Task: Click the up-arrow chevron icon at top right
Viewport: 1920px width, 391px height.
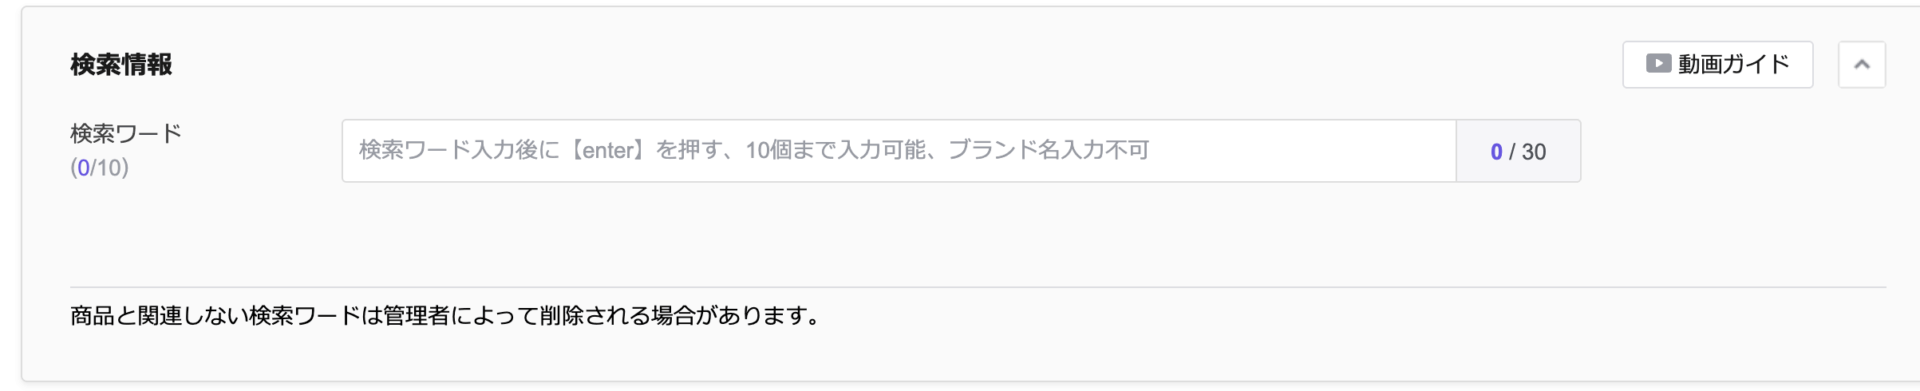Action: 1861,64
